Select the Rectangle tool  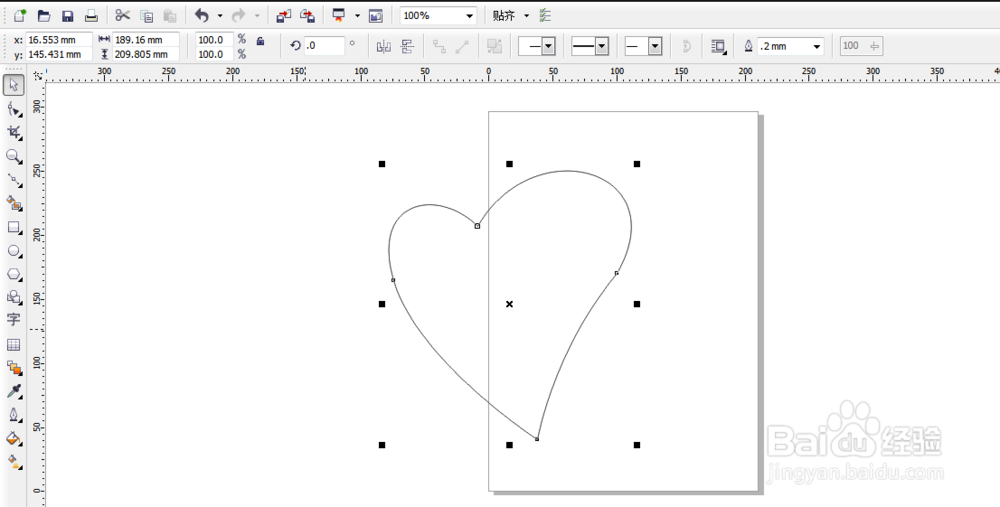(14, 228)
